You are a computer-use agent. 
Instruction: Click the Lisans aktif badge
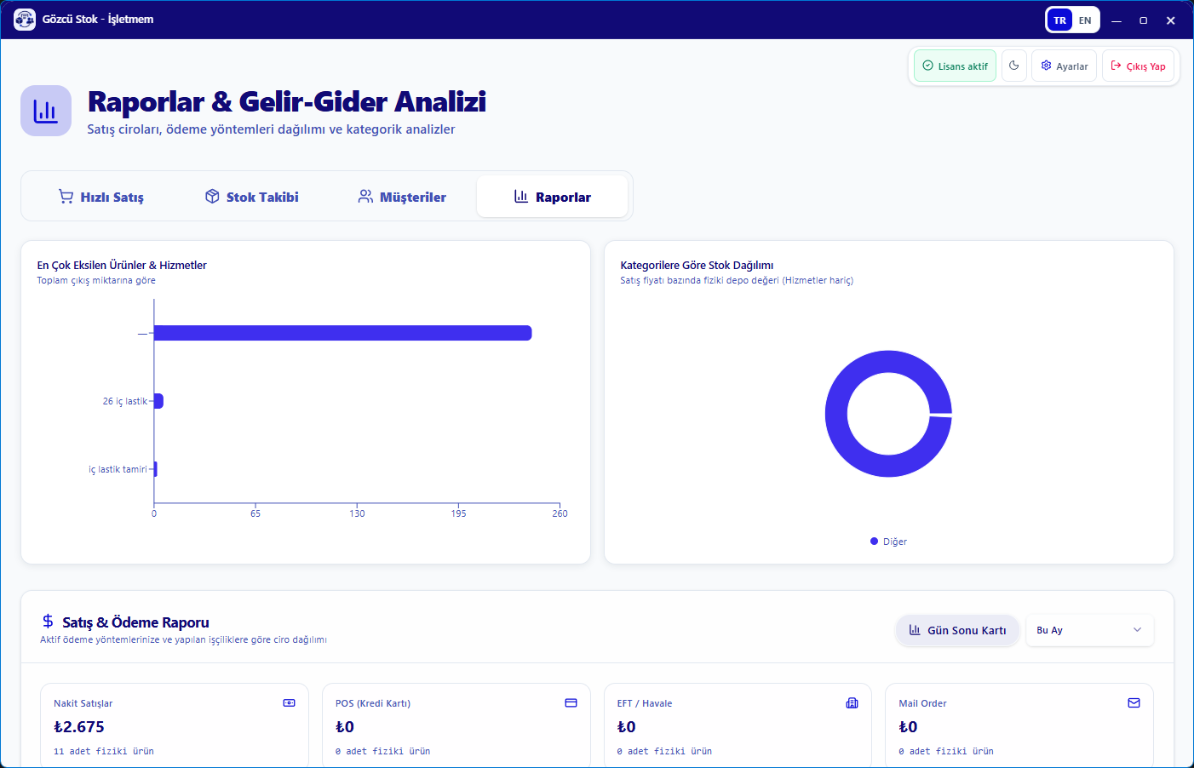[x=955, y=66]
